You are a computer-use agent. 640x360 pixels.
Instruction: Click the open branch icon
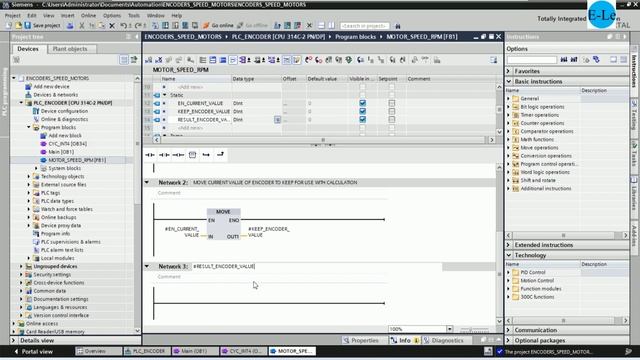coord(206,155)
